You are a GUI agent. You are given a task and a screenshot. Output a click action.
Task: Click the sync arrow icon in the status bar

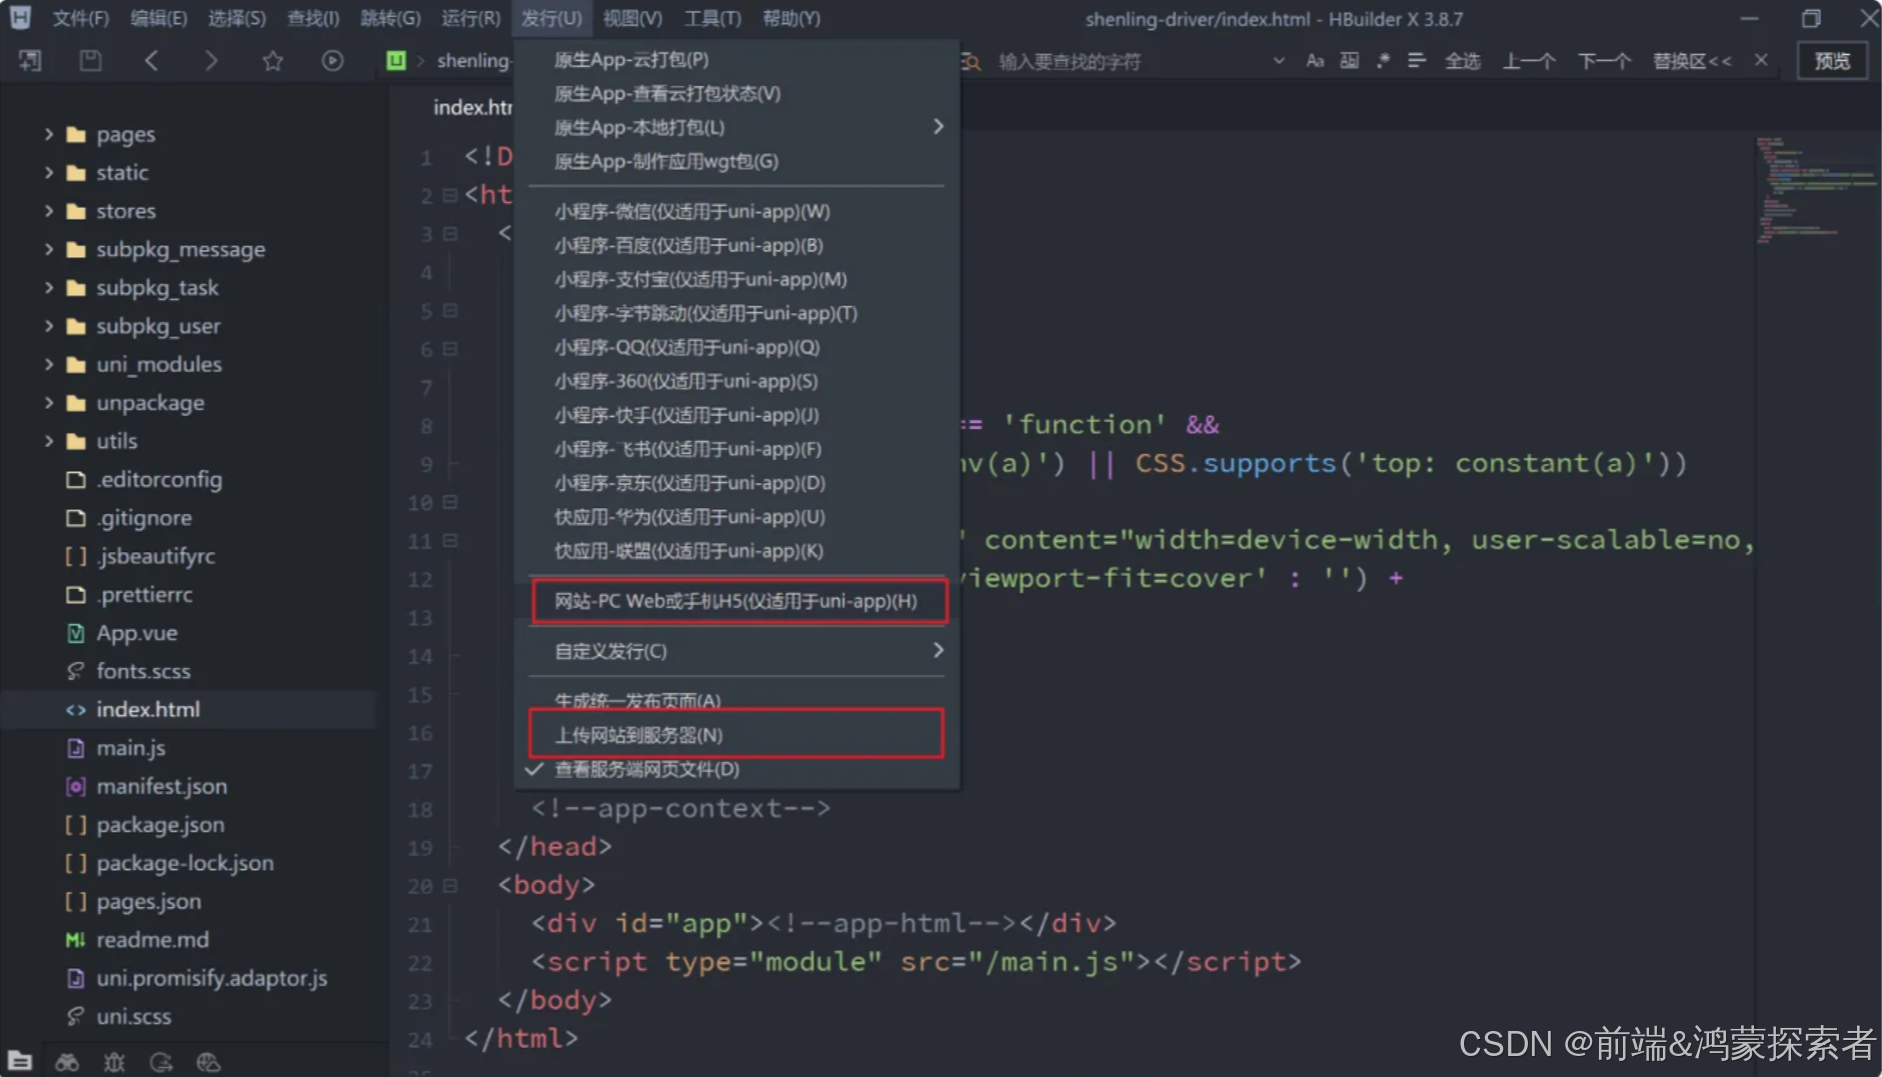pos(161,1062)
